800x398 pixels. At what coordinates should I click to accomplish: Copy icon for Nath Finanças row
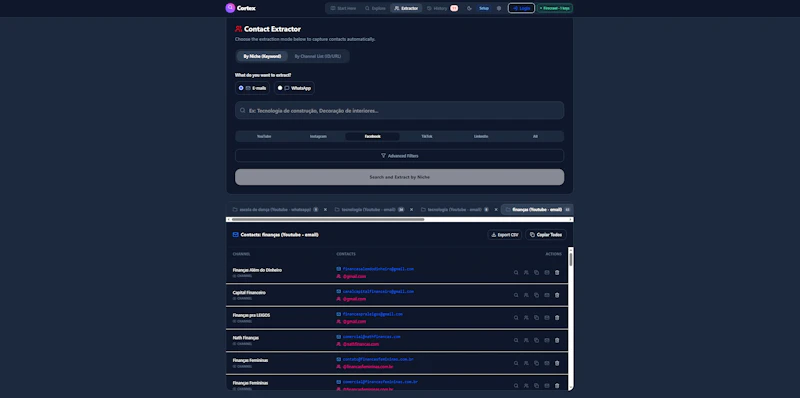click(x=536, y=340)
